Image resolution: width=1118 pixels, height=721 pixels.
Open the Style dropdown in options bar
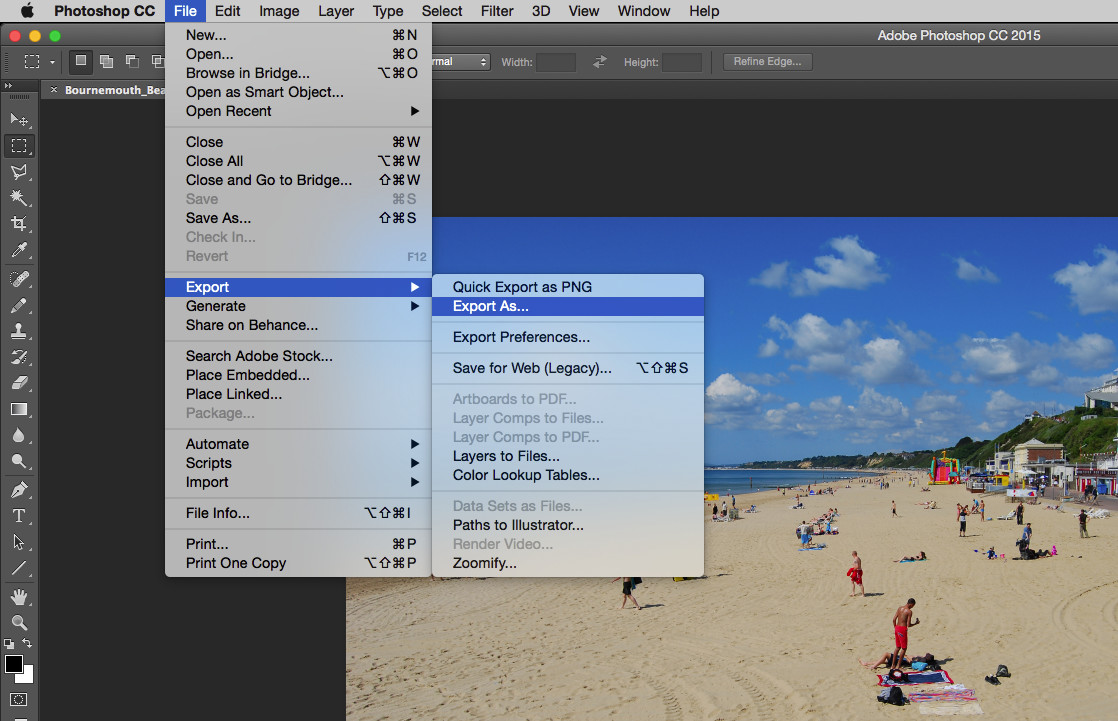click(461, 62)
